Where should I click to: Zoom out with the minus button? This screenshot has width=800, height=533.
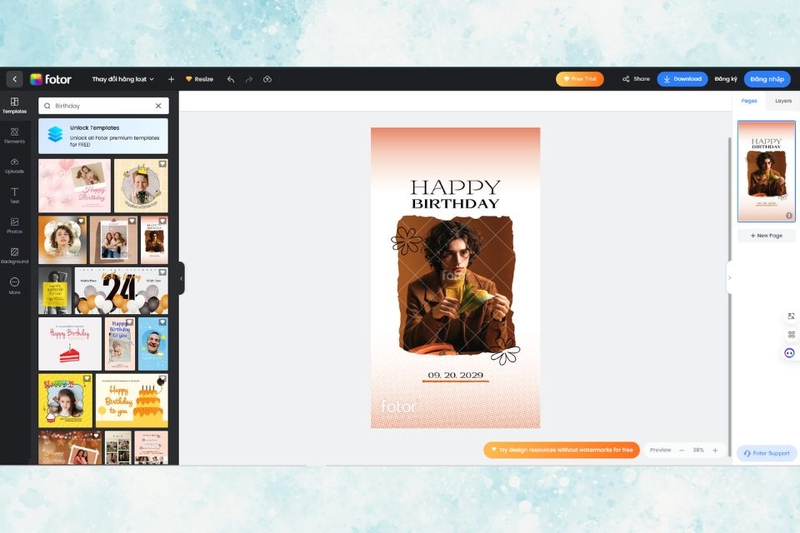pos(682,450)
